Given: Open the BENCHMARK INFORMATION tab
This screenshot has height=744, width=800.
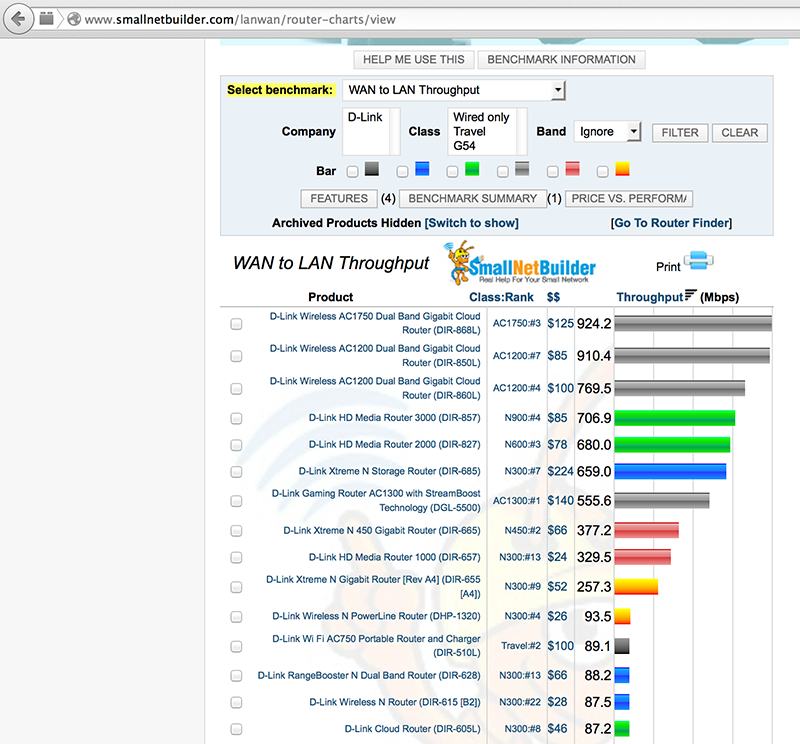Looking at the screenshot, I should click(x=561, y=60).
